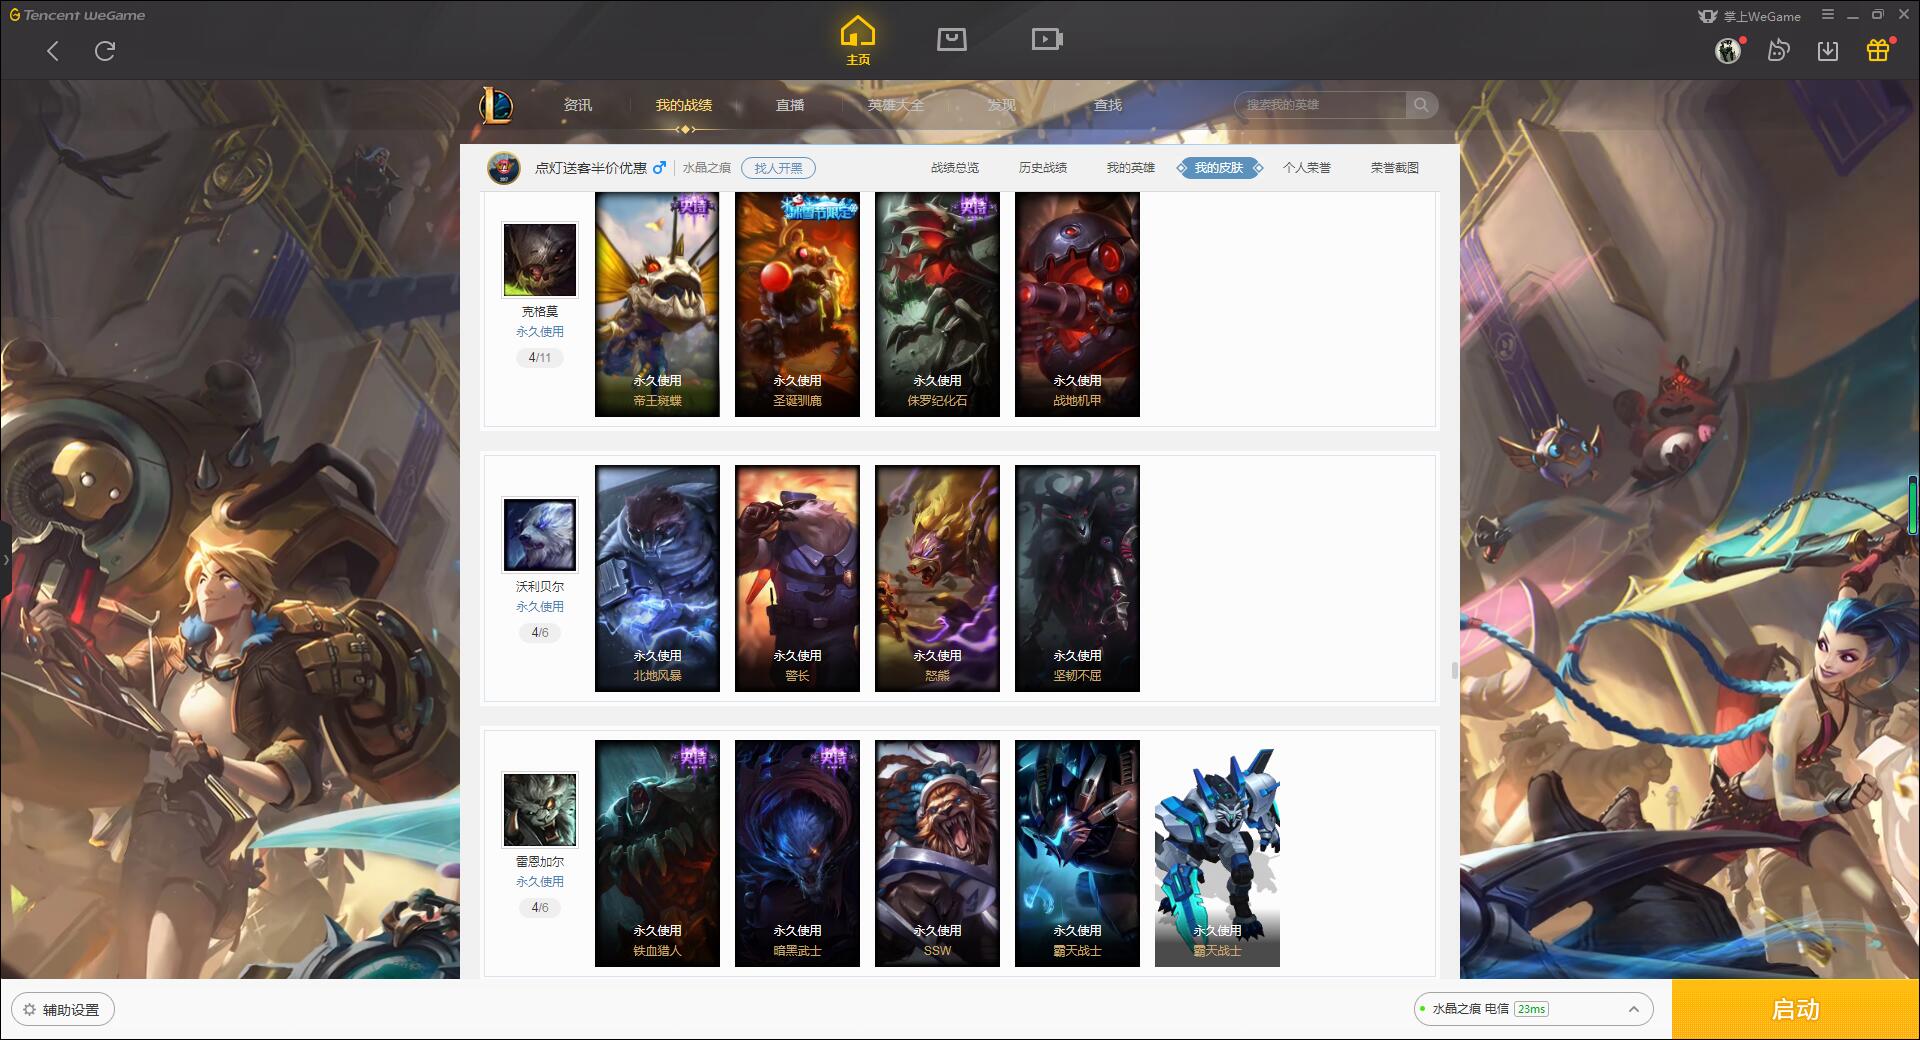This screenshot has height=1040, width=1920.
Task: Click the summoner name 点灯送客半价优惠
Action: 591,168
